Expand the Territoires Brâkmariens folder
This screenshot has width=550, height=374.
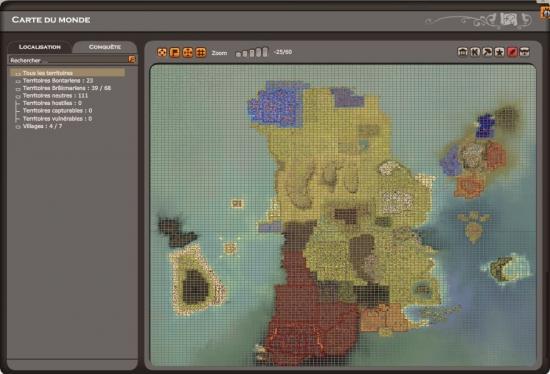coord(18,89)
